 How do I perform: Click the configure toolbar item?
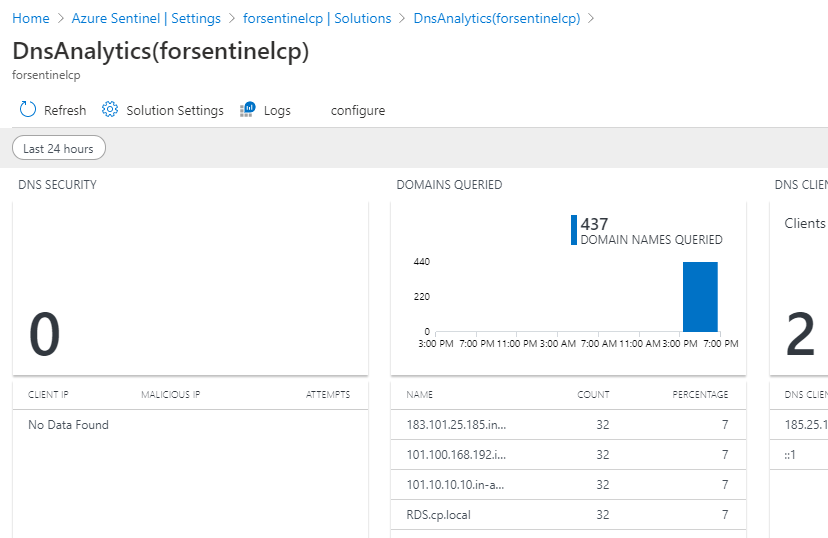click(358, 110)
